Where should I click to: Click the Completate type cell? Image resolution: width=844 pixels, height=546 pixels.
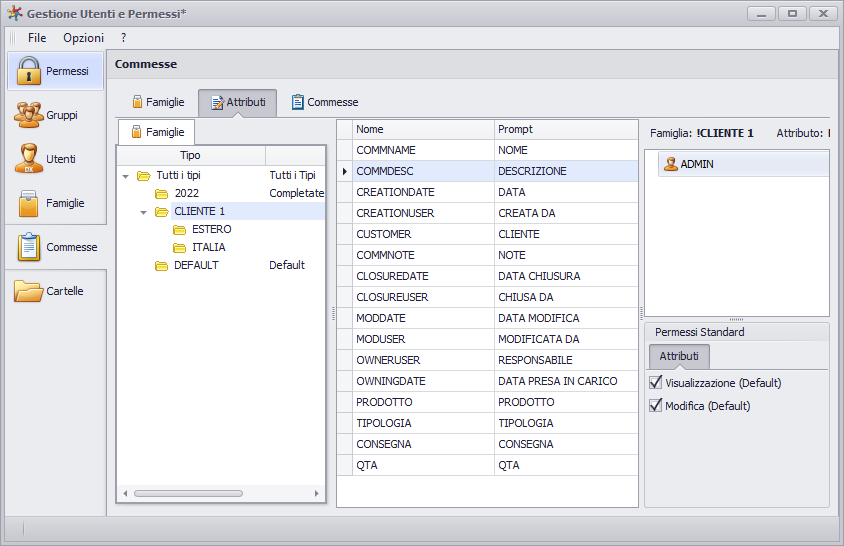pos(296,193)
